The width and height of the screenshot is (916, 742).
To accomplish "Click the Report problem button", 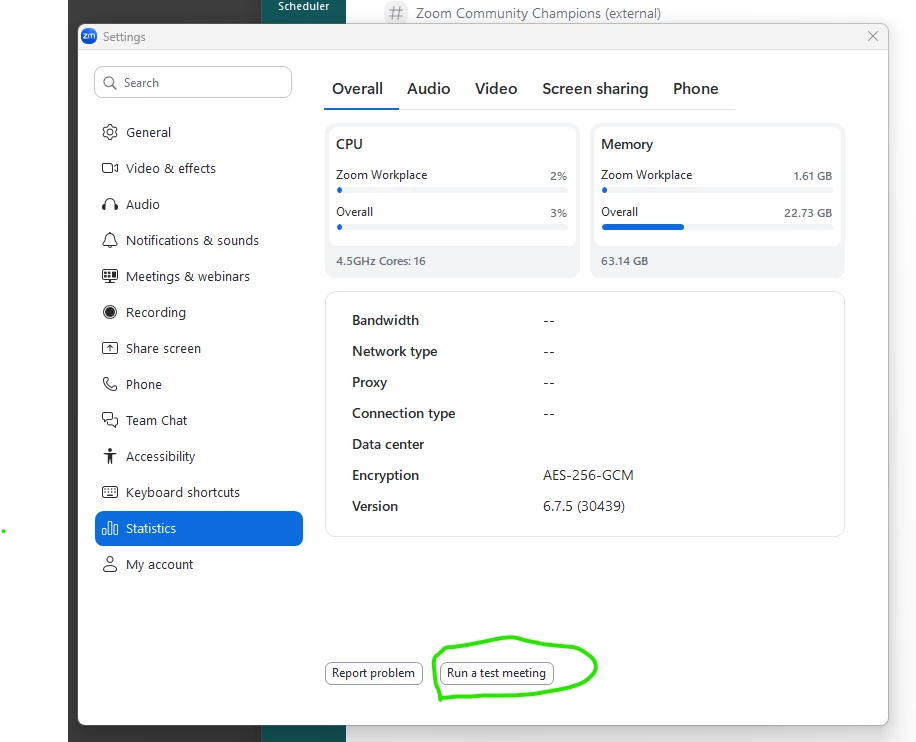I will click(374, 673).
